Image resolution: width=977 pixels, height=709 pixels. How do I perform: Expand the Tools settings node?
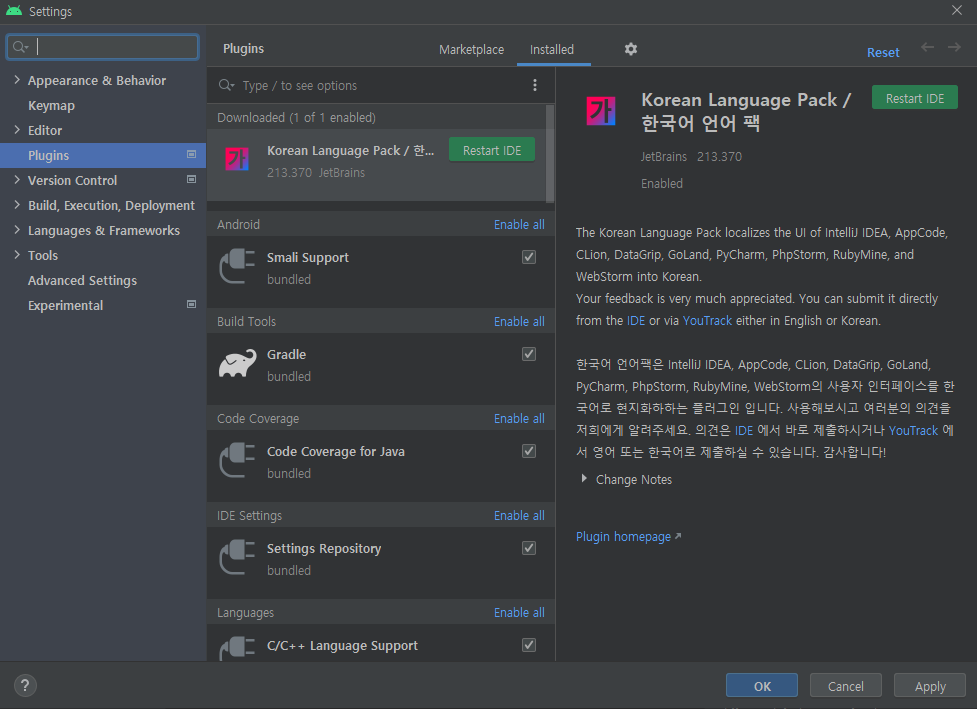17,255
